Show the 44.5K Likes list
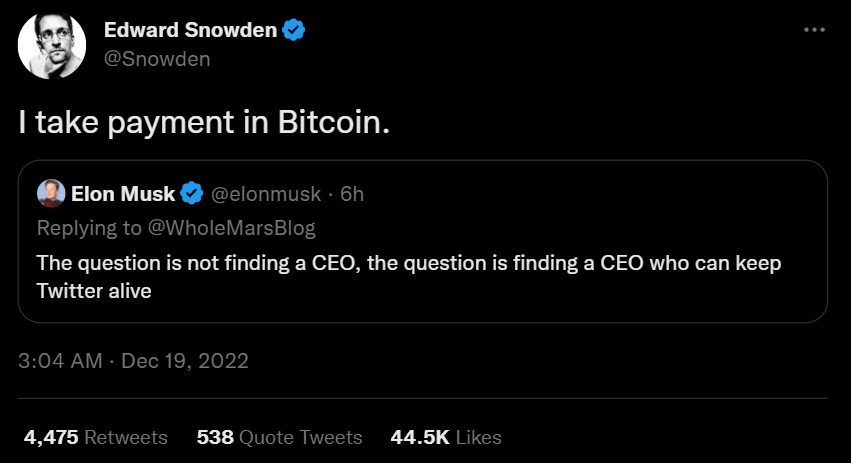 tap(446, 437)
